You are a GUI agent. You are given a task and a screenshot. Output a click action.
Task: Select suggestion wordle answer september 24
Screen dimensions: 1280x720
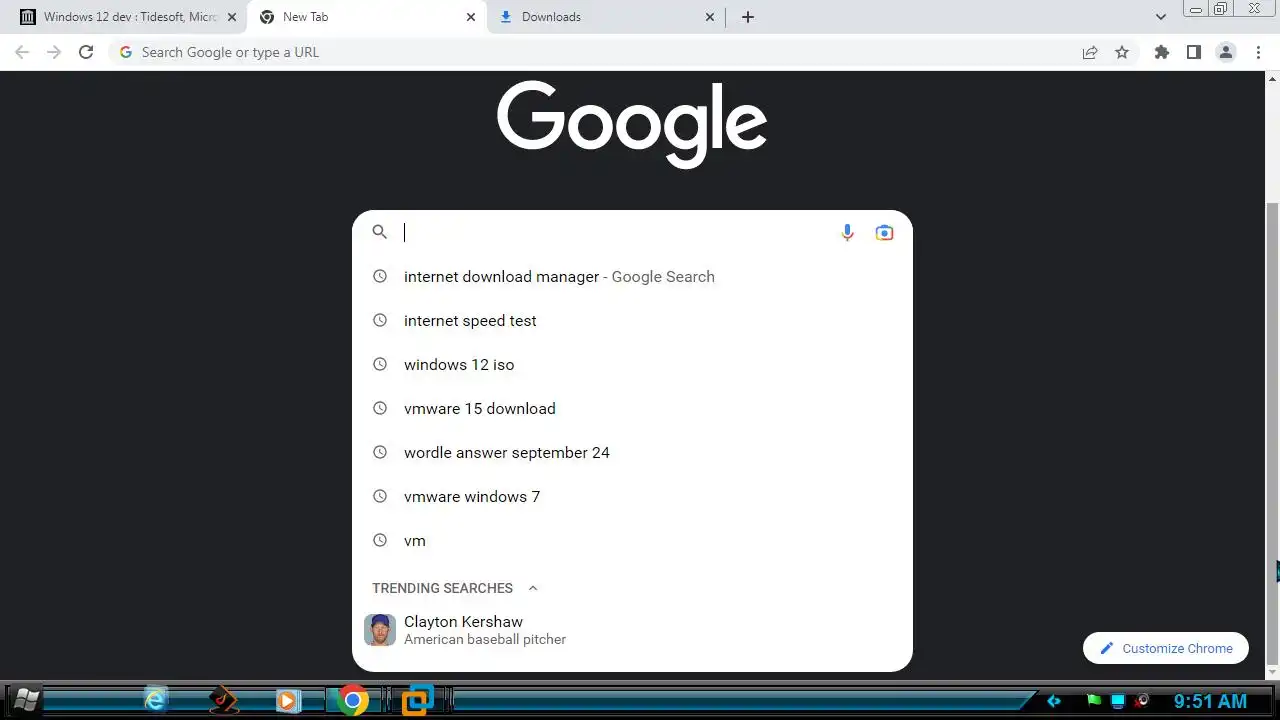[x=632, y=453]
